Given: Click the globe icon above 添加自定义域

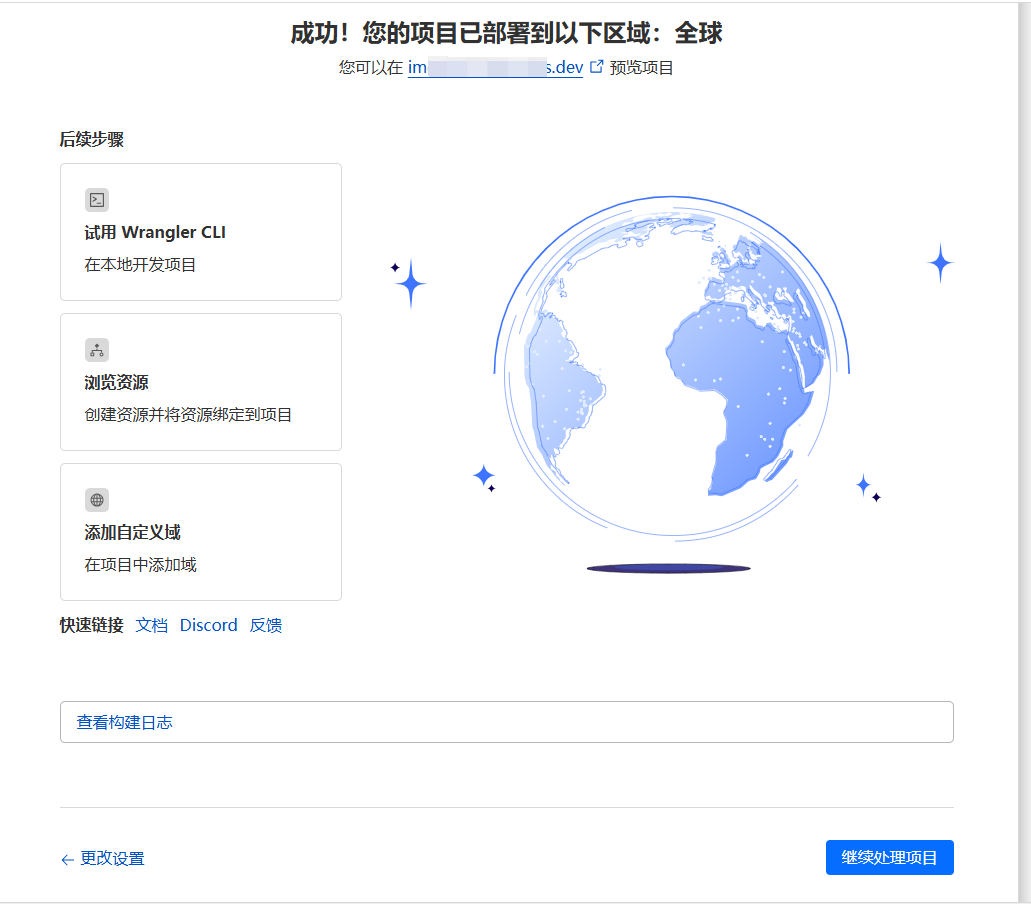Looking at the screenshot, I should click(x=96, y=500).
